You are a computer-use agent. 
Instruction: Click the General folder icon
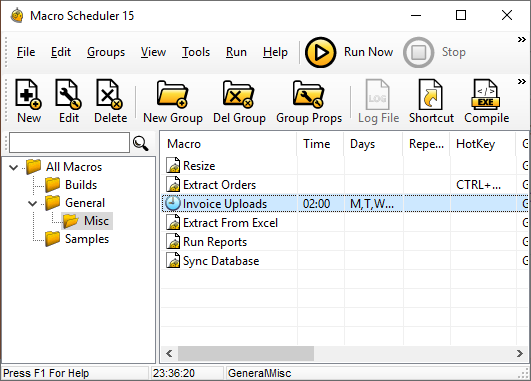tap(52, 202)
